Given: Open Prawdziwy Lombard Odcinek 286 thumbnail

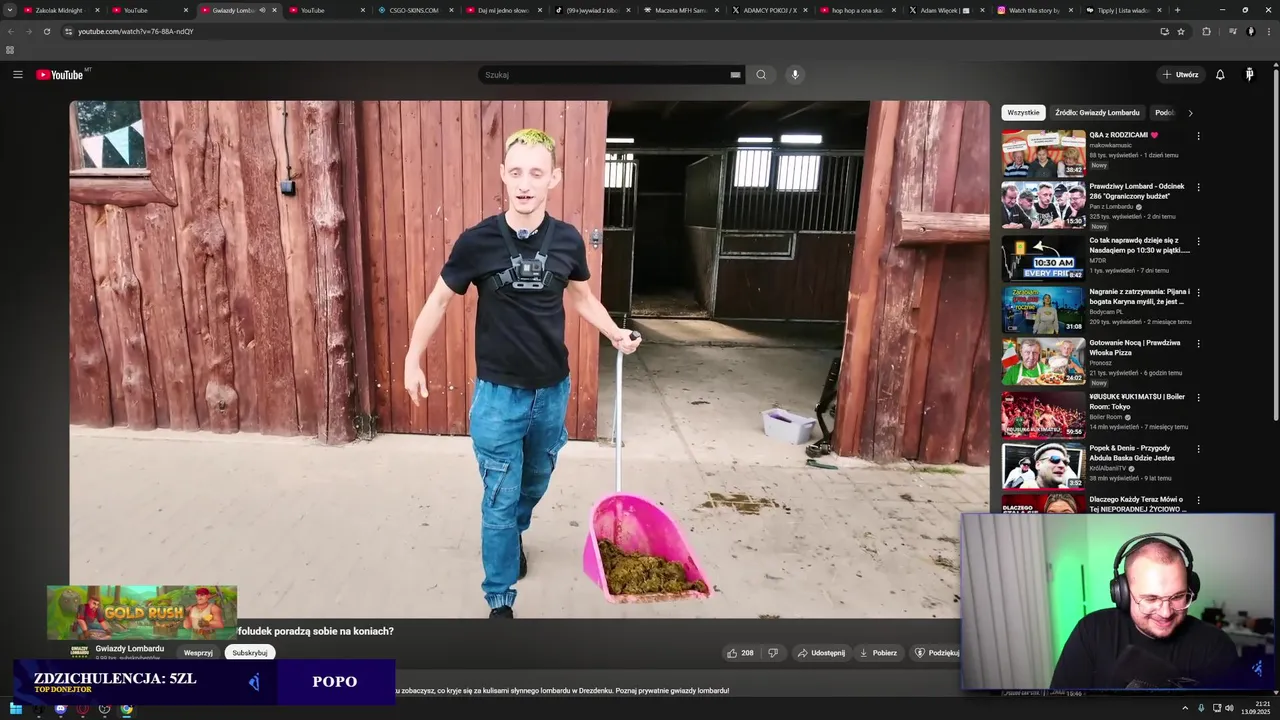Looking at the screenshot, I should (1043, 205).
